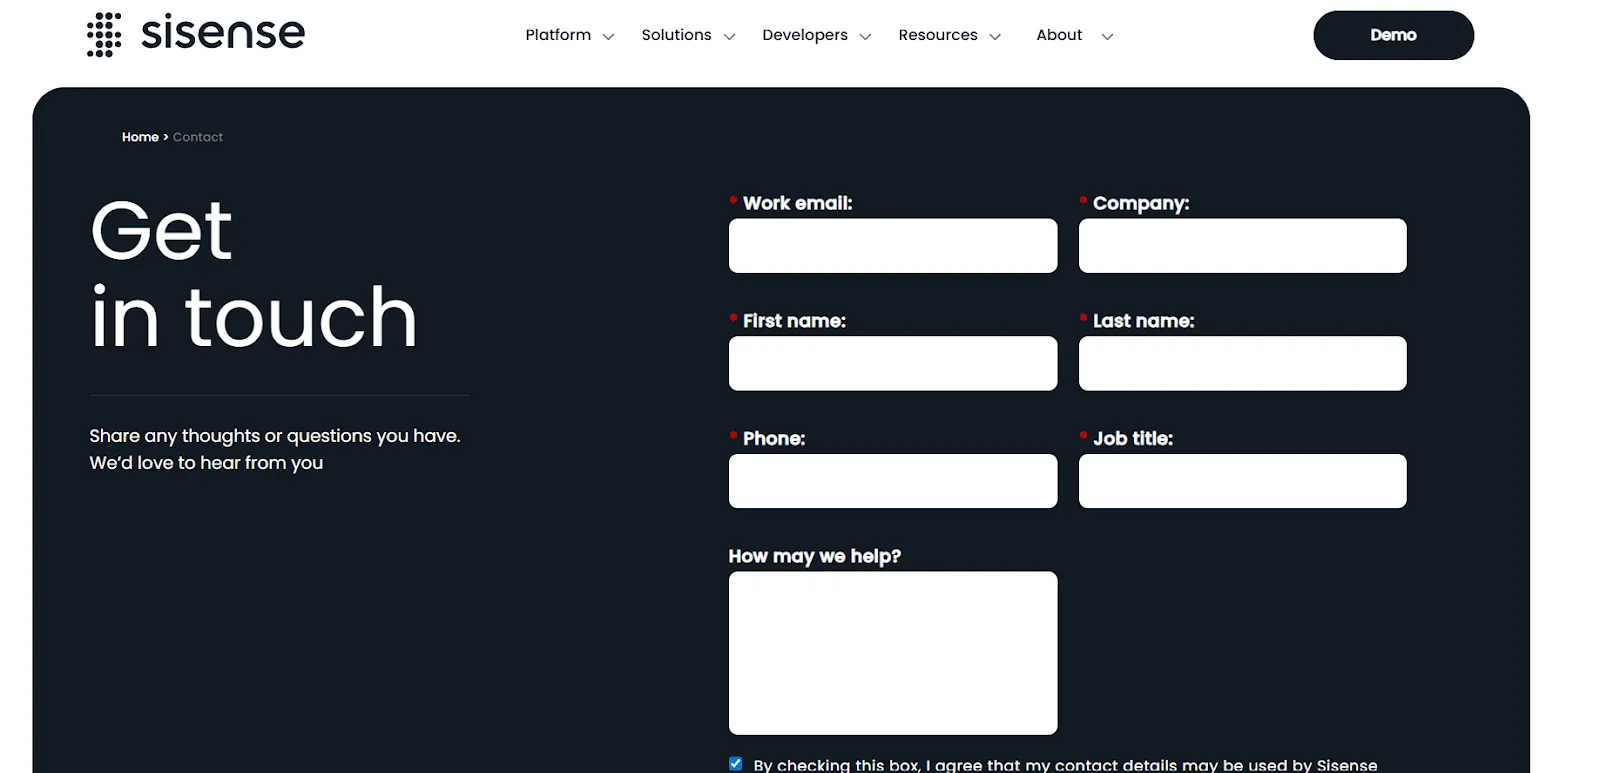
Task: Click the Sisense wordmark in header
Action: pyautogui.click(x=223, y=34)
